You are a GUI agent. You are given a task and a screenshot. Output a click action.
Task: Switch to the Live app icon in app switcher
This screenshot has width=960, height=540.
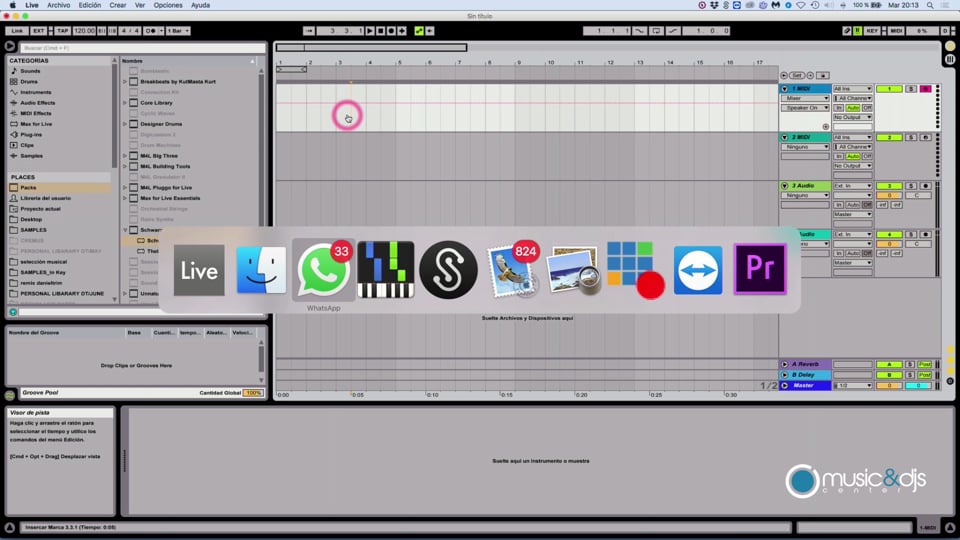(x=199, y=271)
